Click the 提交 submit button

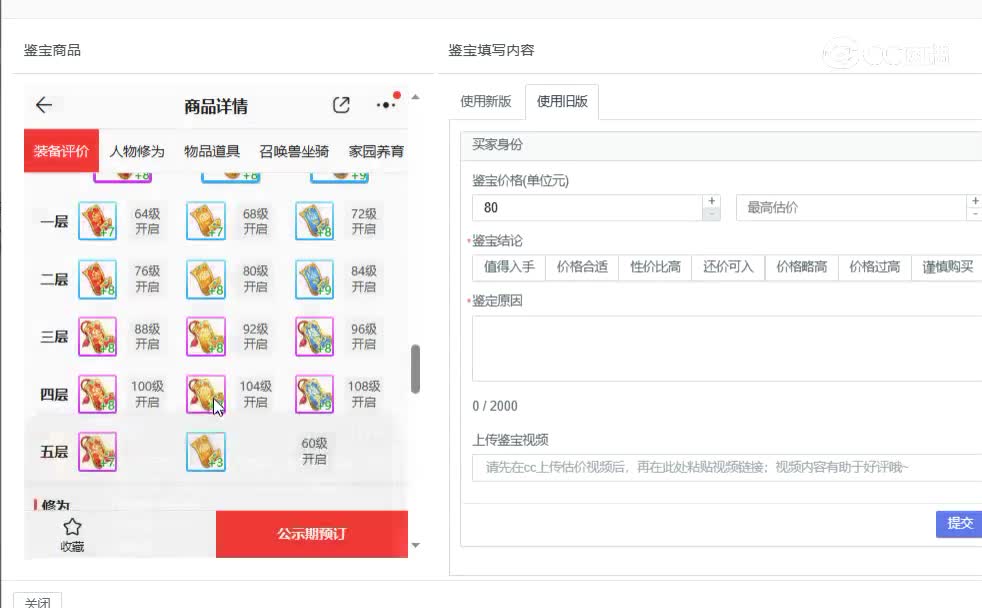pyautogui.click(x=958, y=523)
